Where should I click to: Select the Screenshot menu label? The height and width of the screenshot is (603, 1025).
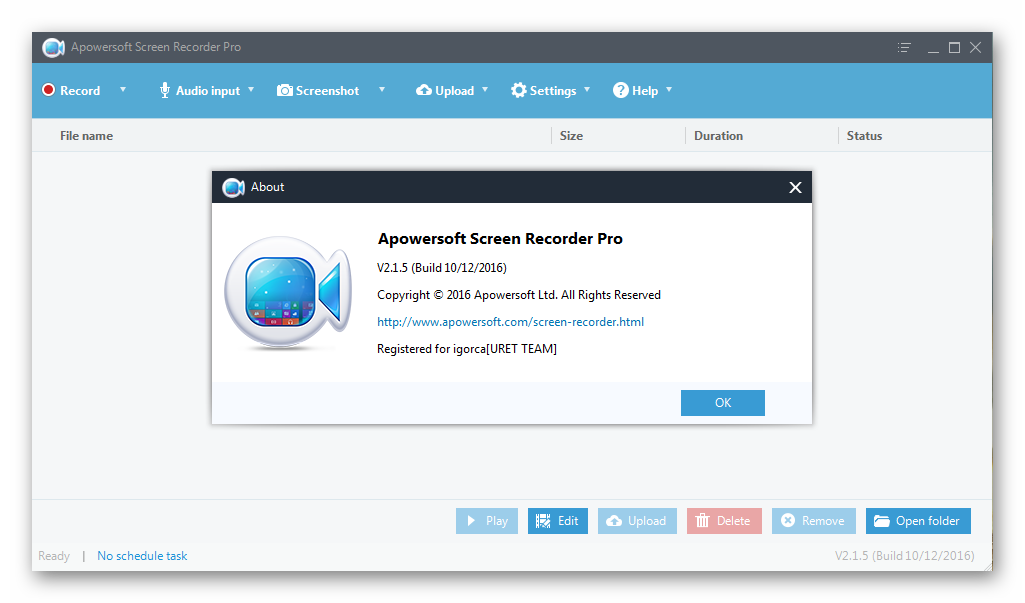click(328, 91)
